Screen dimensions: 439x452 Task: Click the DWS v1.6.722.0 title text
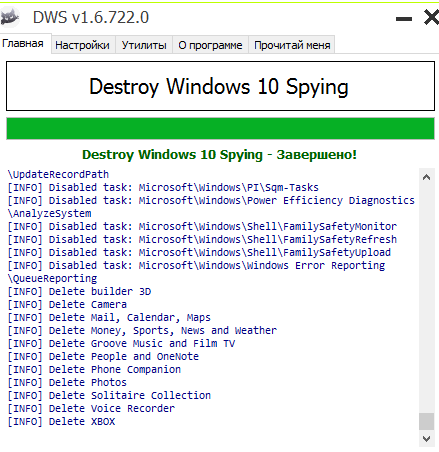point(91,17)
